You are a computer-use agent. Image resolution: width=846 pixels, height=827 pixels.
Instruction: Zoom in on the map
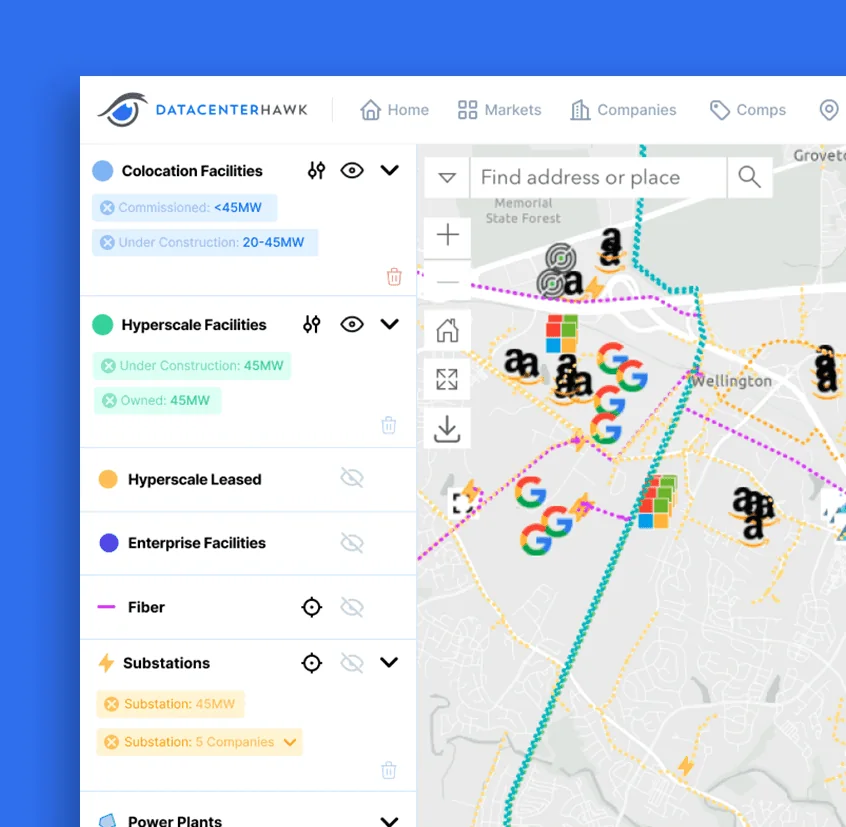point(447,235)
